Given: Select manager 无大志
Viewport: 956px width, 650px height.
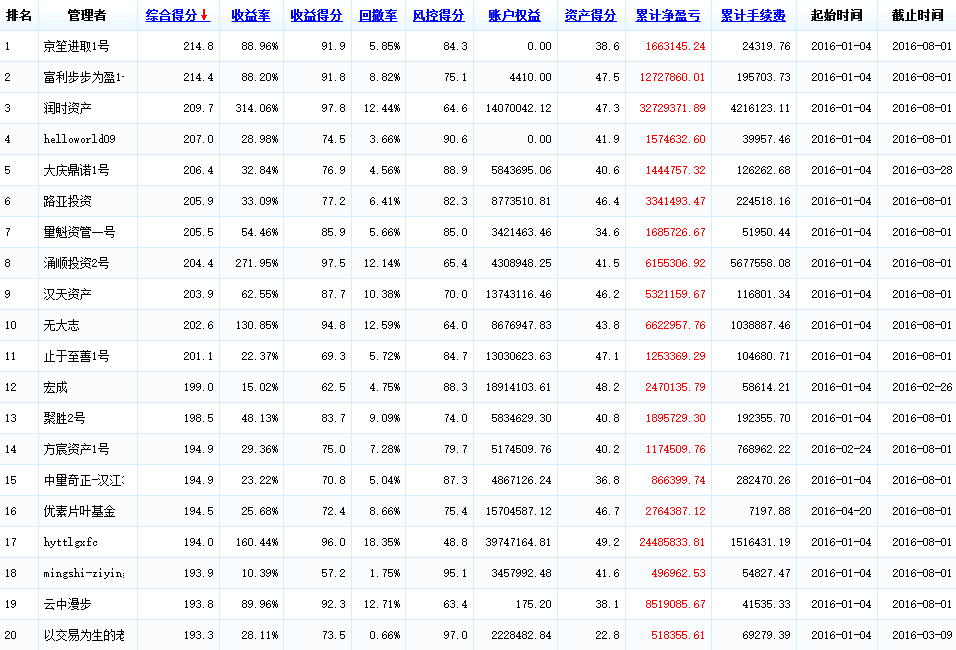Looking at the screenshot, I should coord(61,326).
